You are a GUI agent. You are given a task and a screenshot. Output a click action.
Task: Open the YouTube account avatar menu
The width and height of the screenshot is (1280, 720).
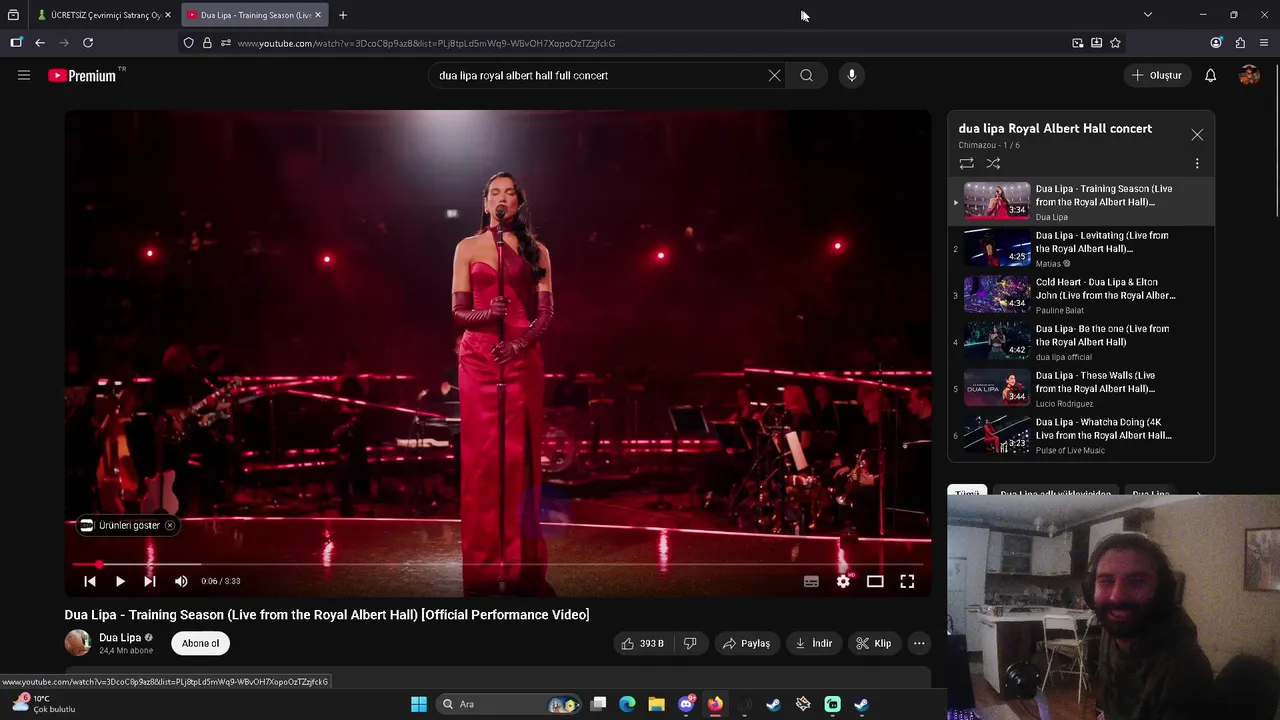1249,75
